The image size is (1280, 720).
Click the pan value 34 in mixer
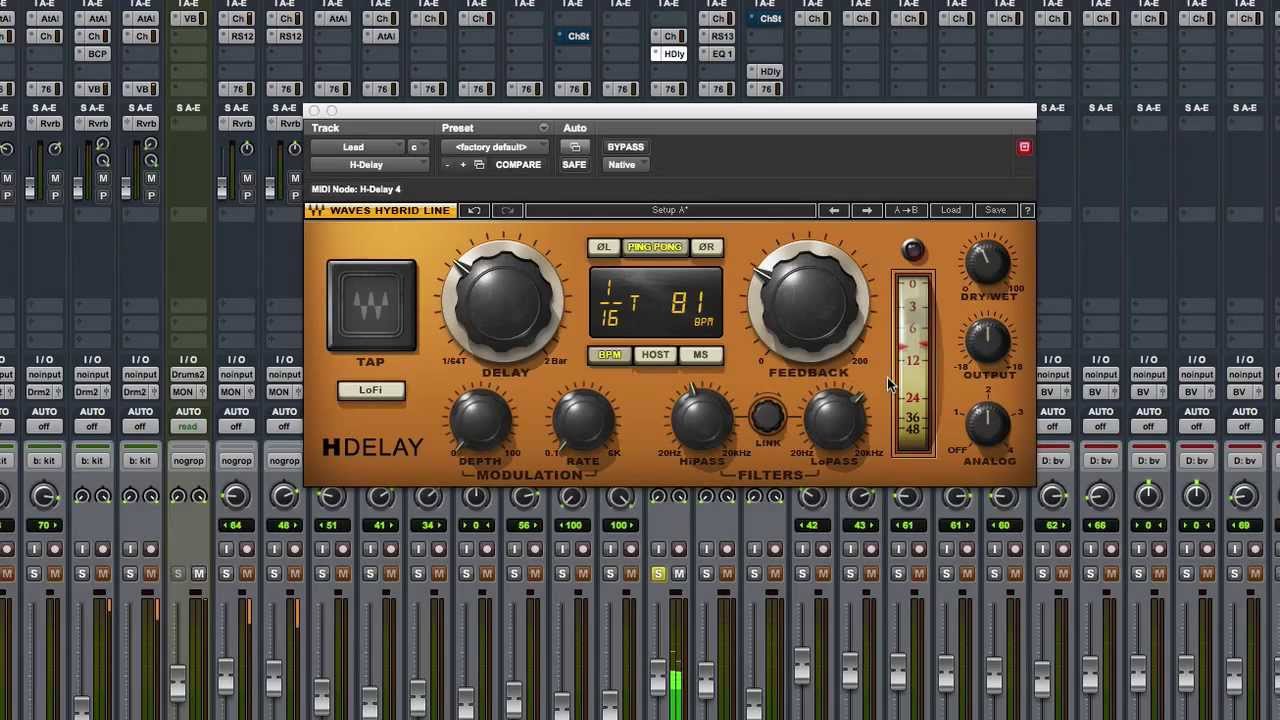(x=428, y=525)
